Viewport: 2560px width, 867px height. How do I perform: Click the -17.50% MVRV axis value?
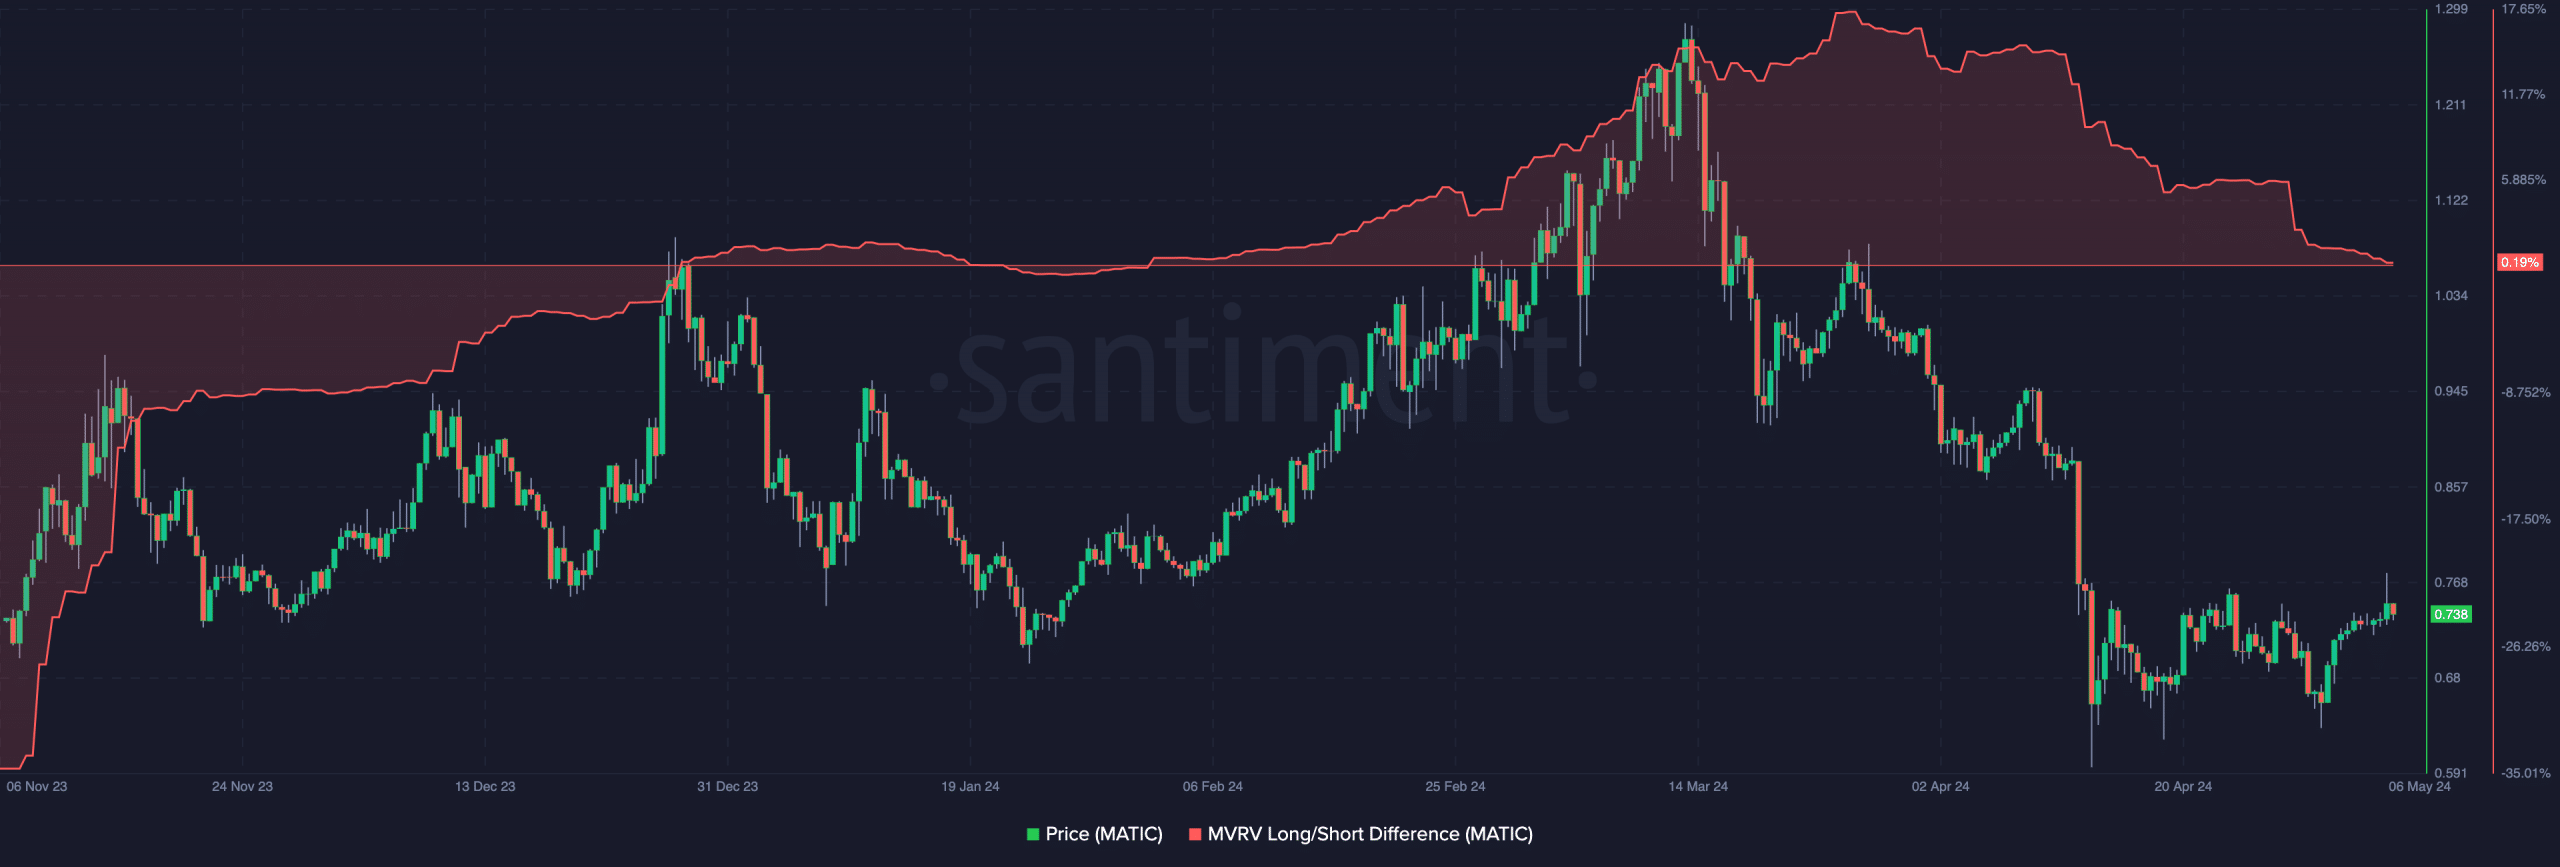coord(2526,519)
